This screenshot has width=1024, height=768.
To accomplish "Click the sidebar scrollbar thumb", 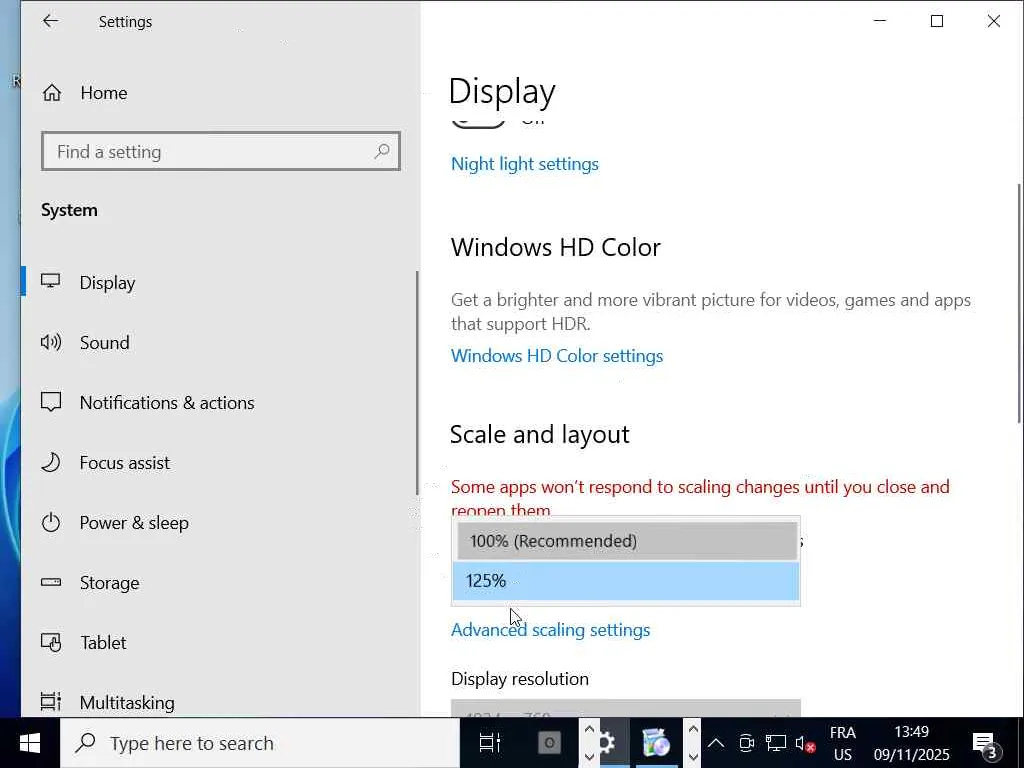I will pos(417,383).
